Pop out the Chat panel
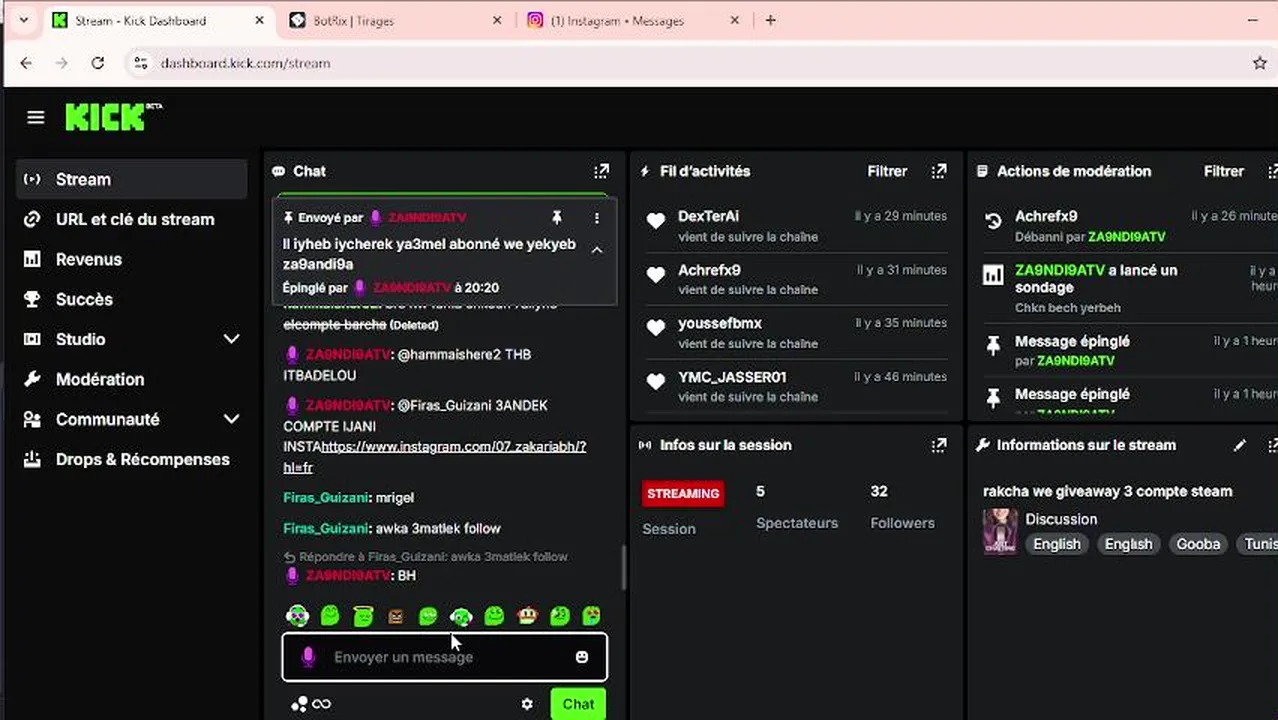1278x720 pixels. pyautogui.click(x=601, y=171)
